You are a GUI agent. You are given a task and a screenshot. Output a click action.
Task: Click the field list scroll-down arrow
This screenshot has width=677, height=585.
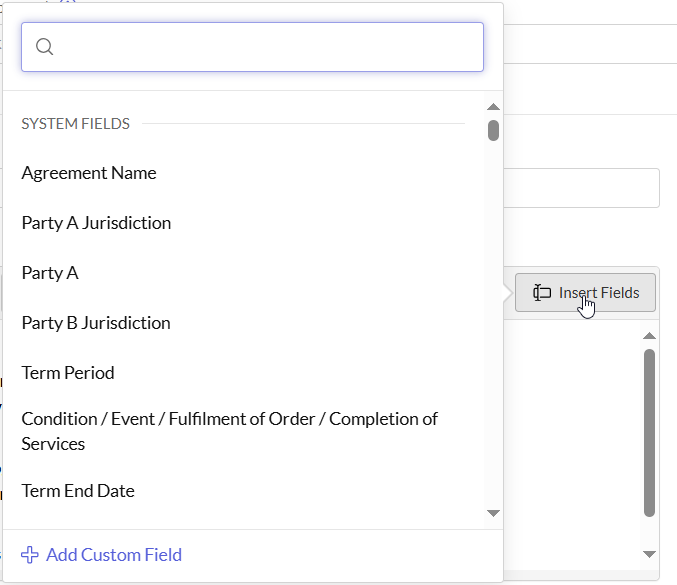(493, 513)
